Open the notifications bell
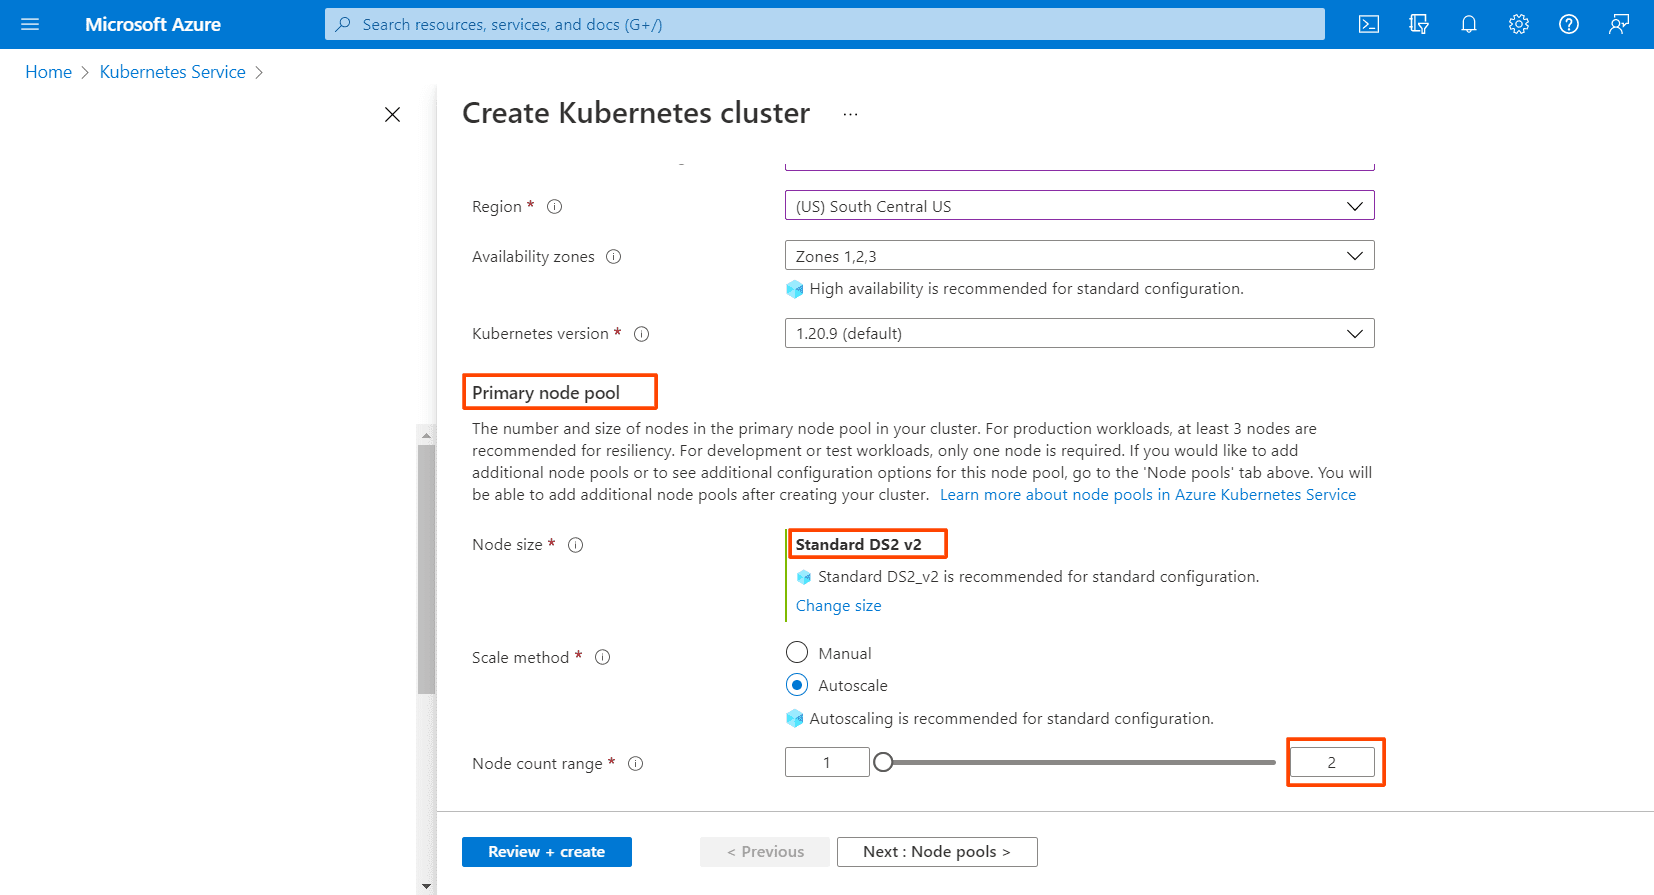1654x895 pixels. [x=1469, y=24]
